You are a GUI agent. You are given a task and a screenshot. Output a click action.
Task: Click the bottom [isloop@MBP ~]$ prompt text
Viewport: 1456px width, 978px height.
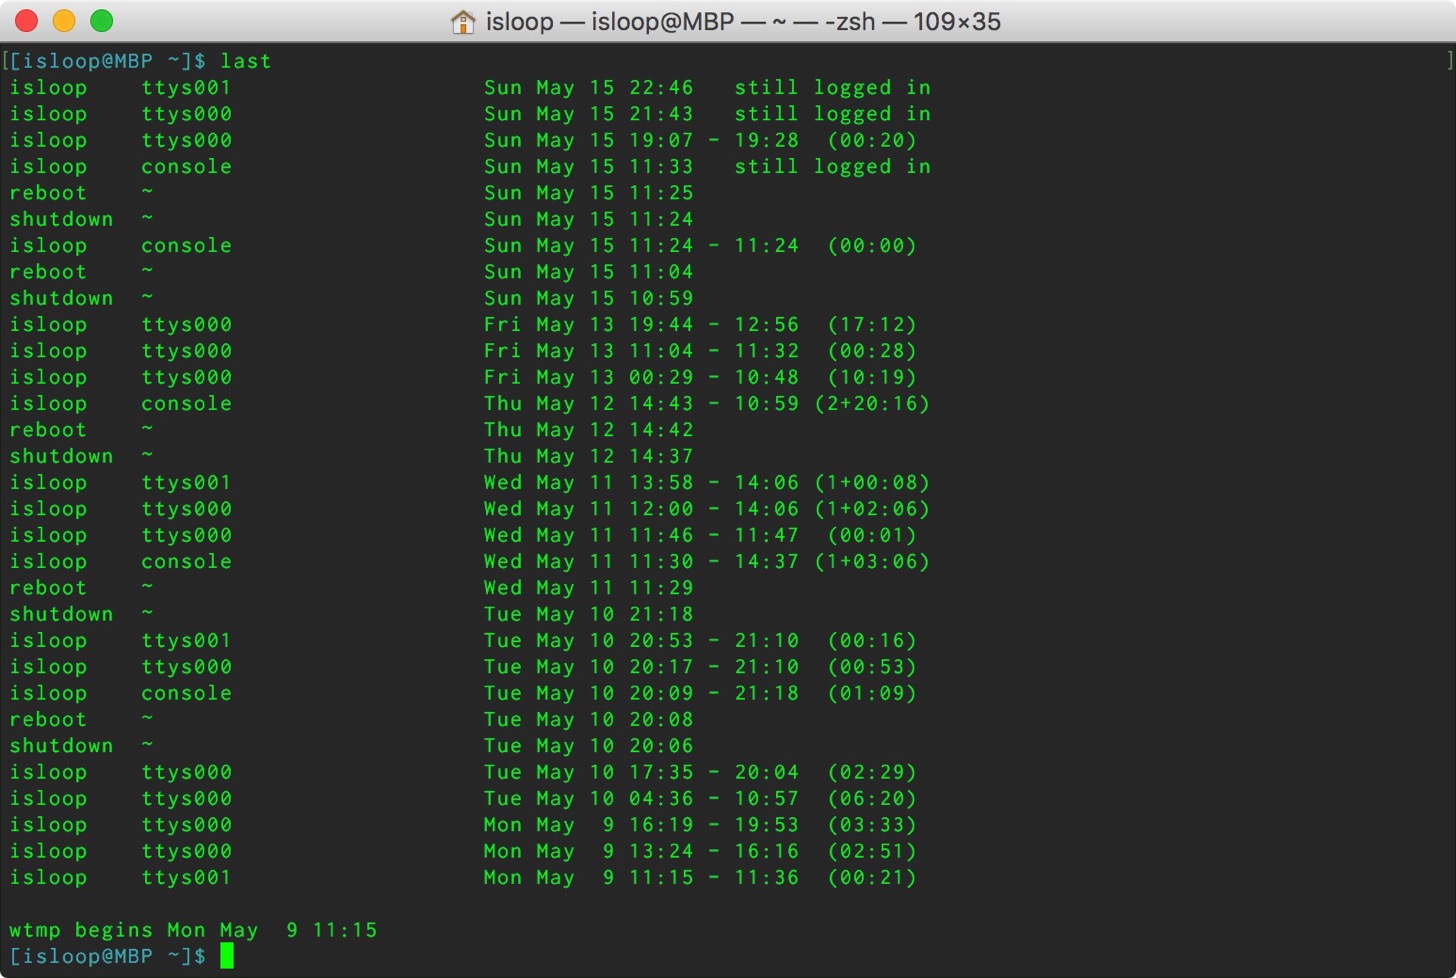[107, 956]
